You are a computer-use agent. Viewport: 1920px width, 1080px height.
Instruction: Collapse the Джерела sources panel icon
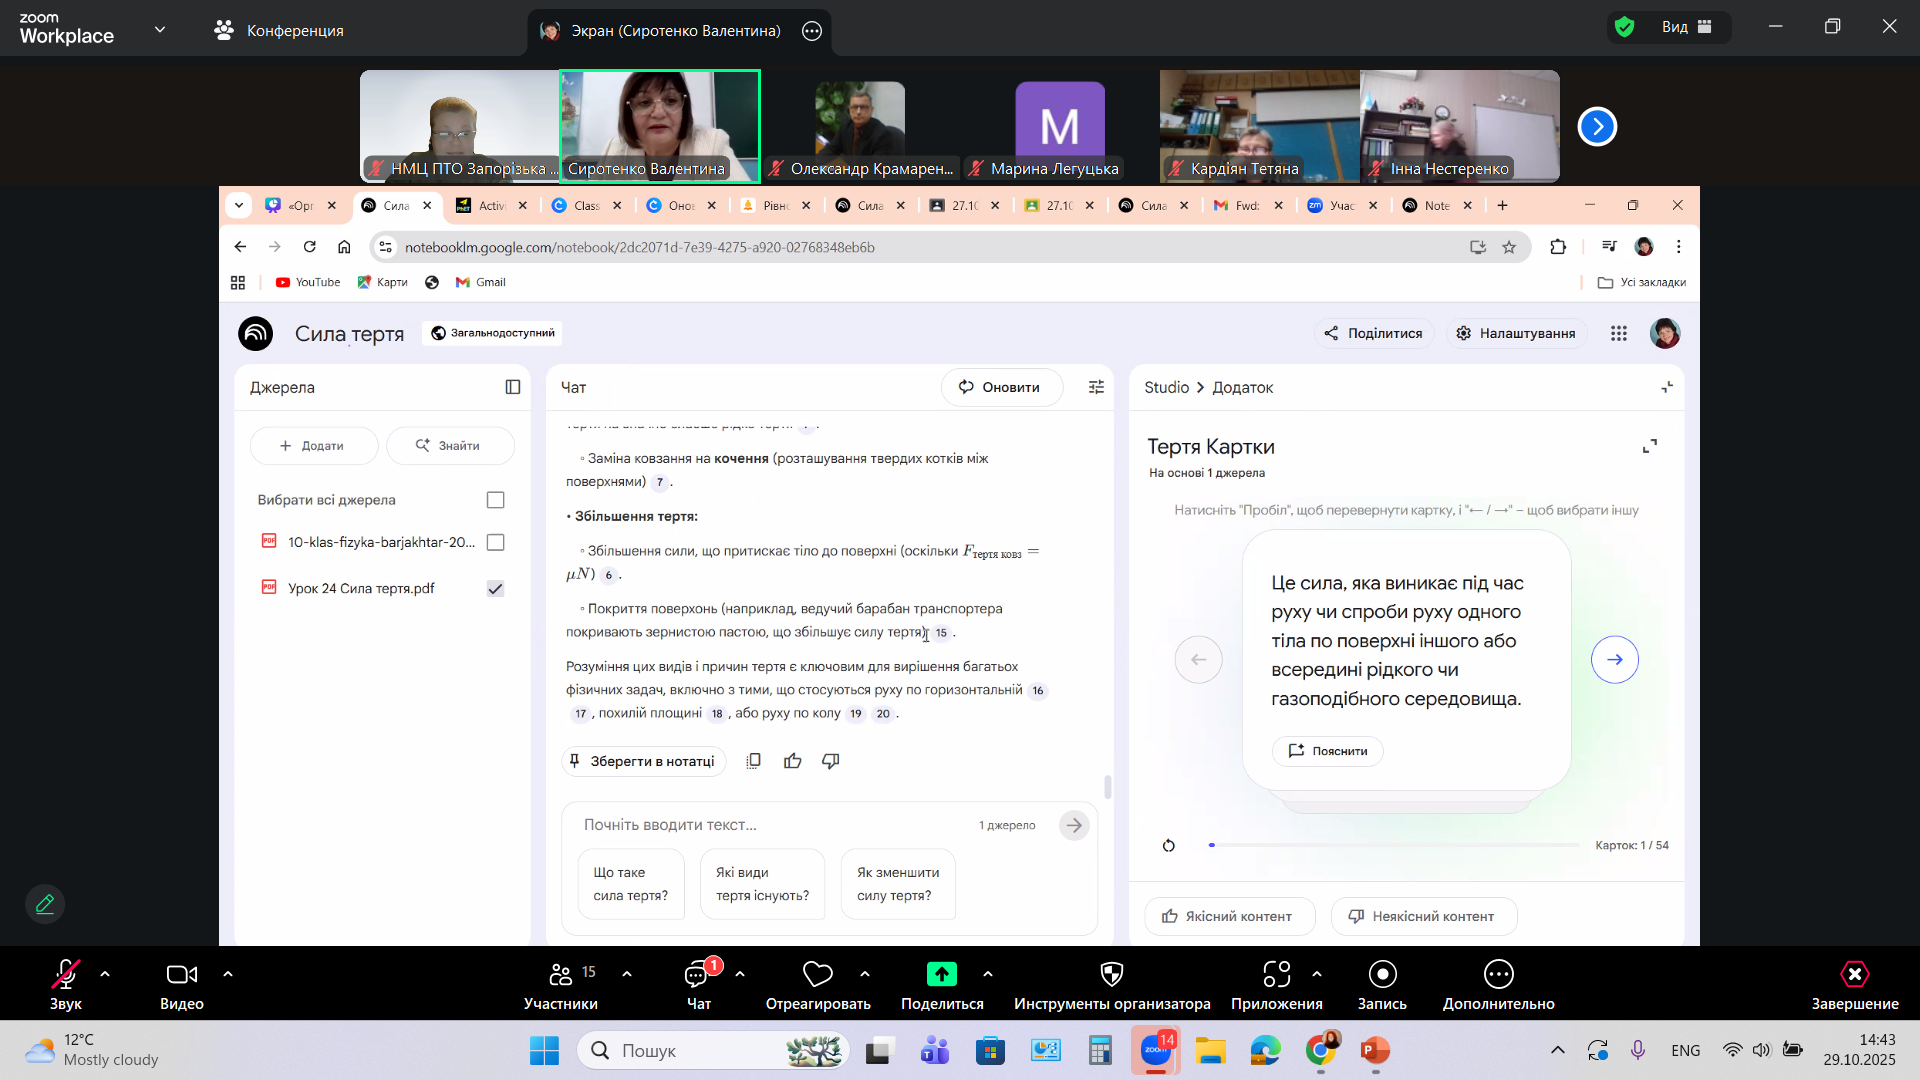[513, 387]
